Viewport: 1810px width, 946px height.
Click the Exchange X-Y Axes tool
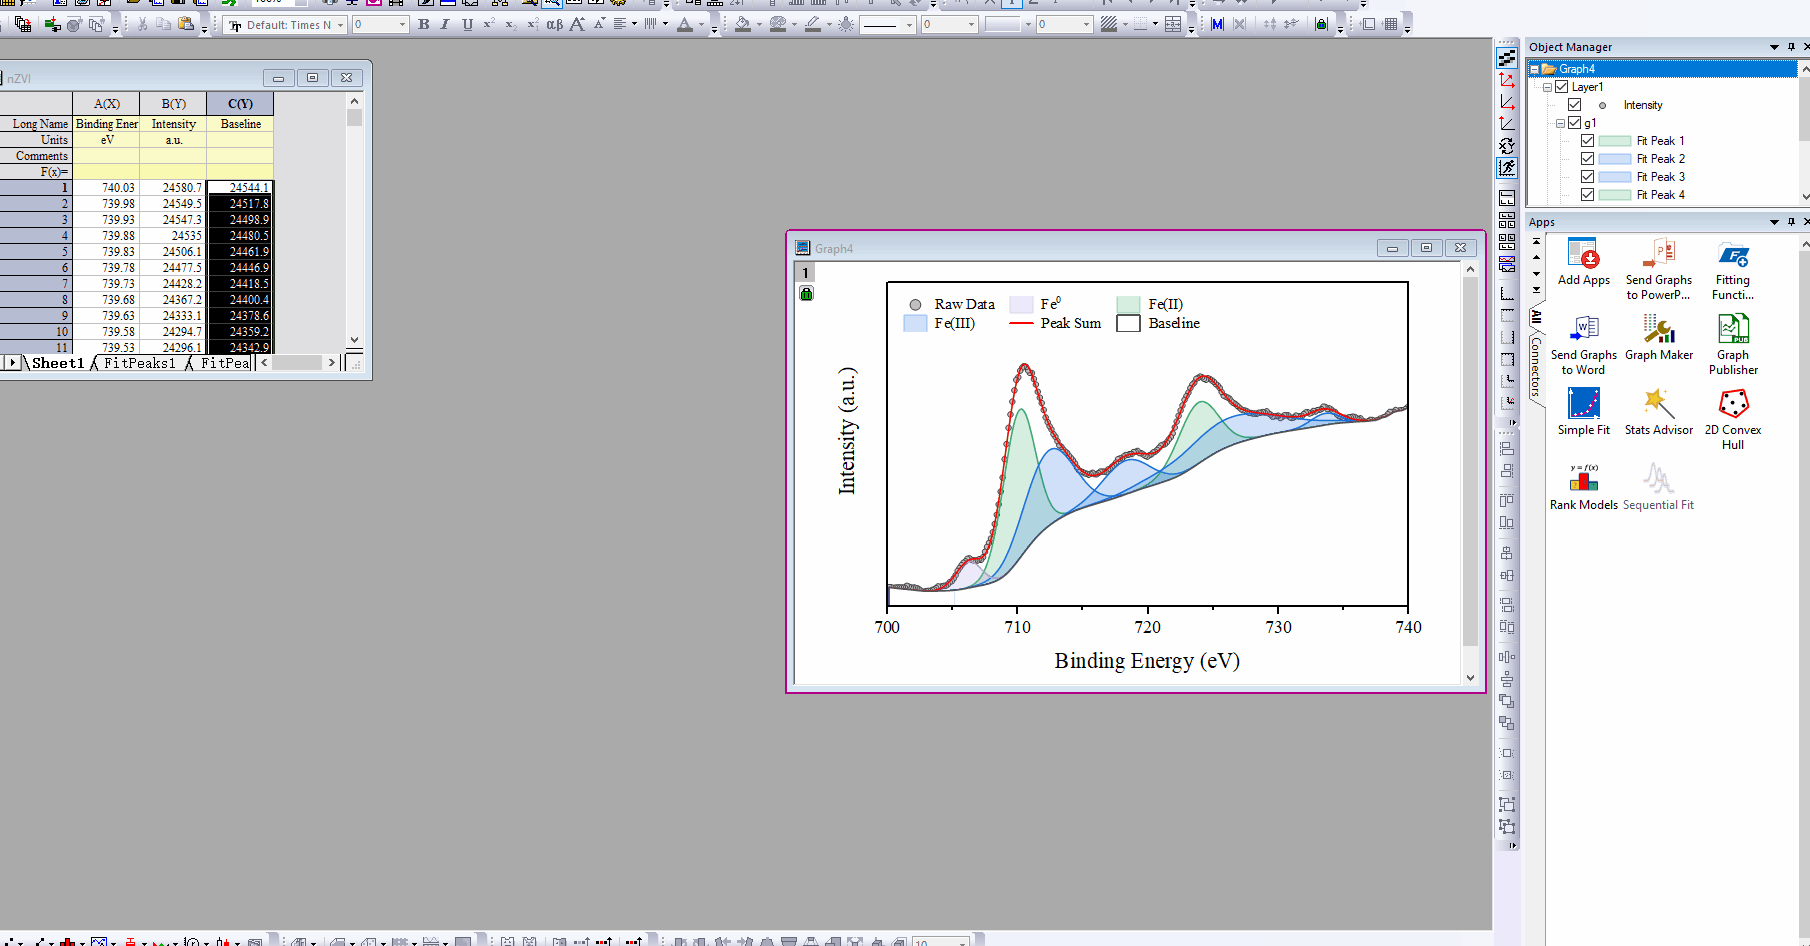pyautogui.click(x=1507, y=145)
